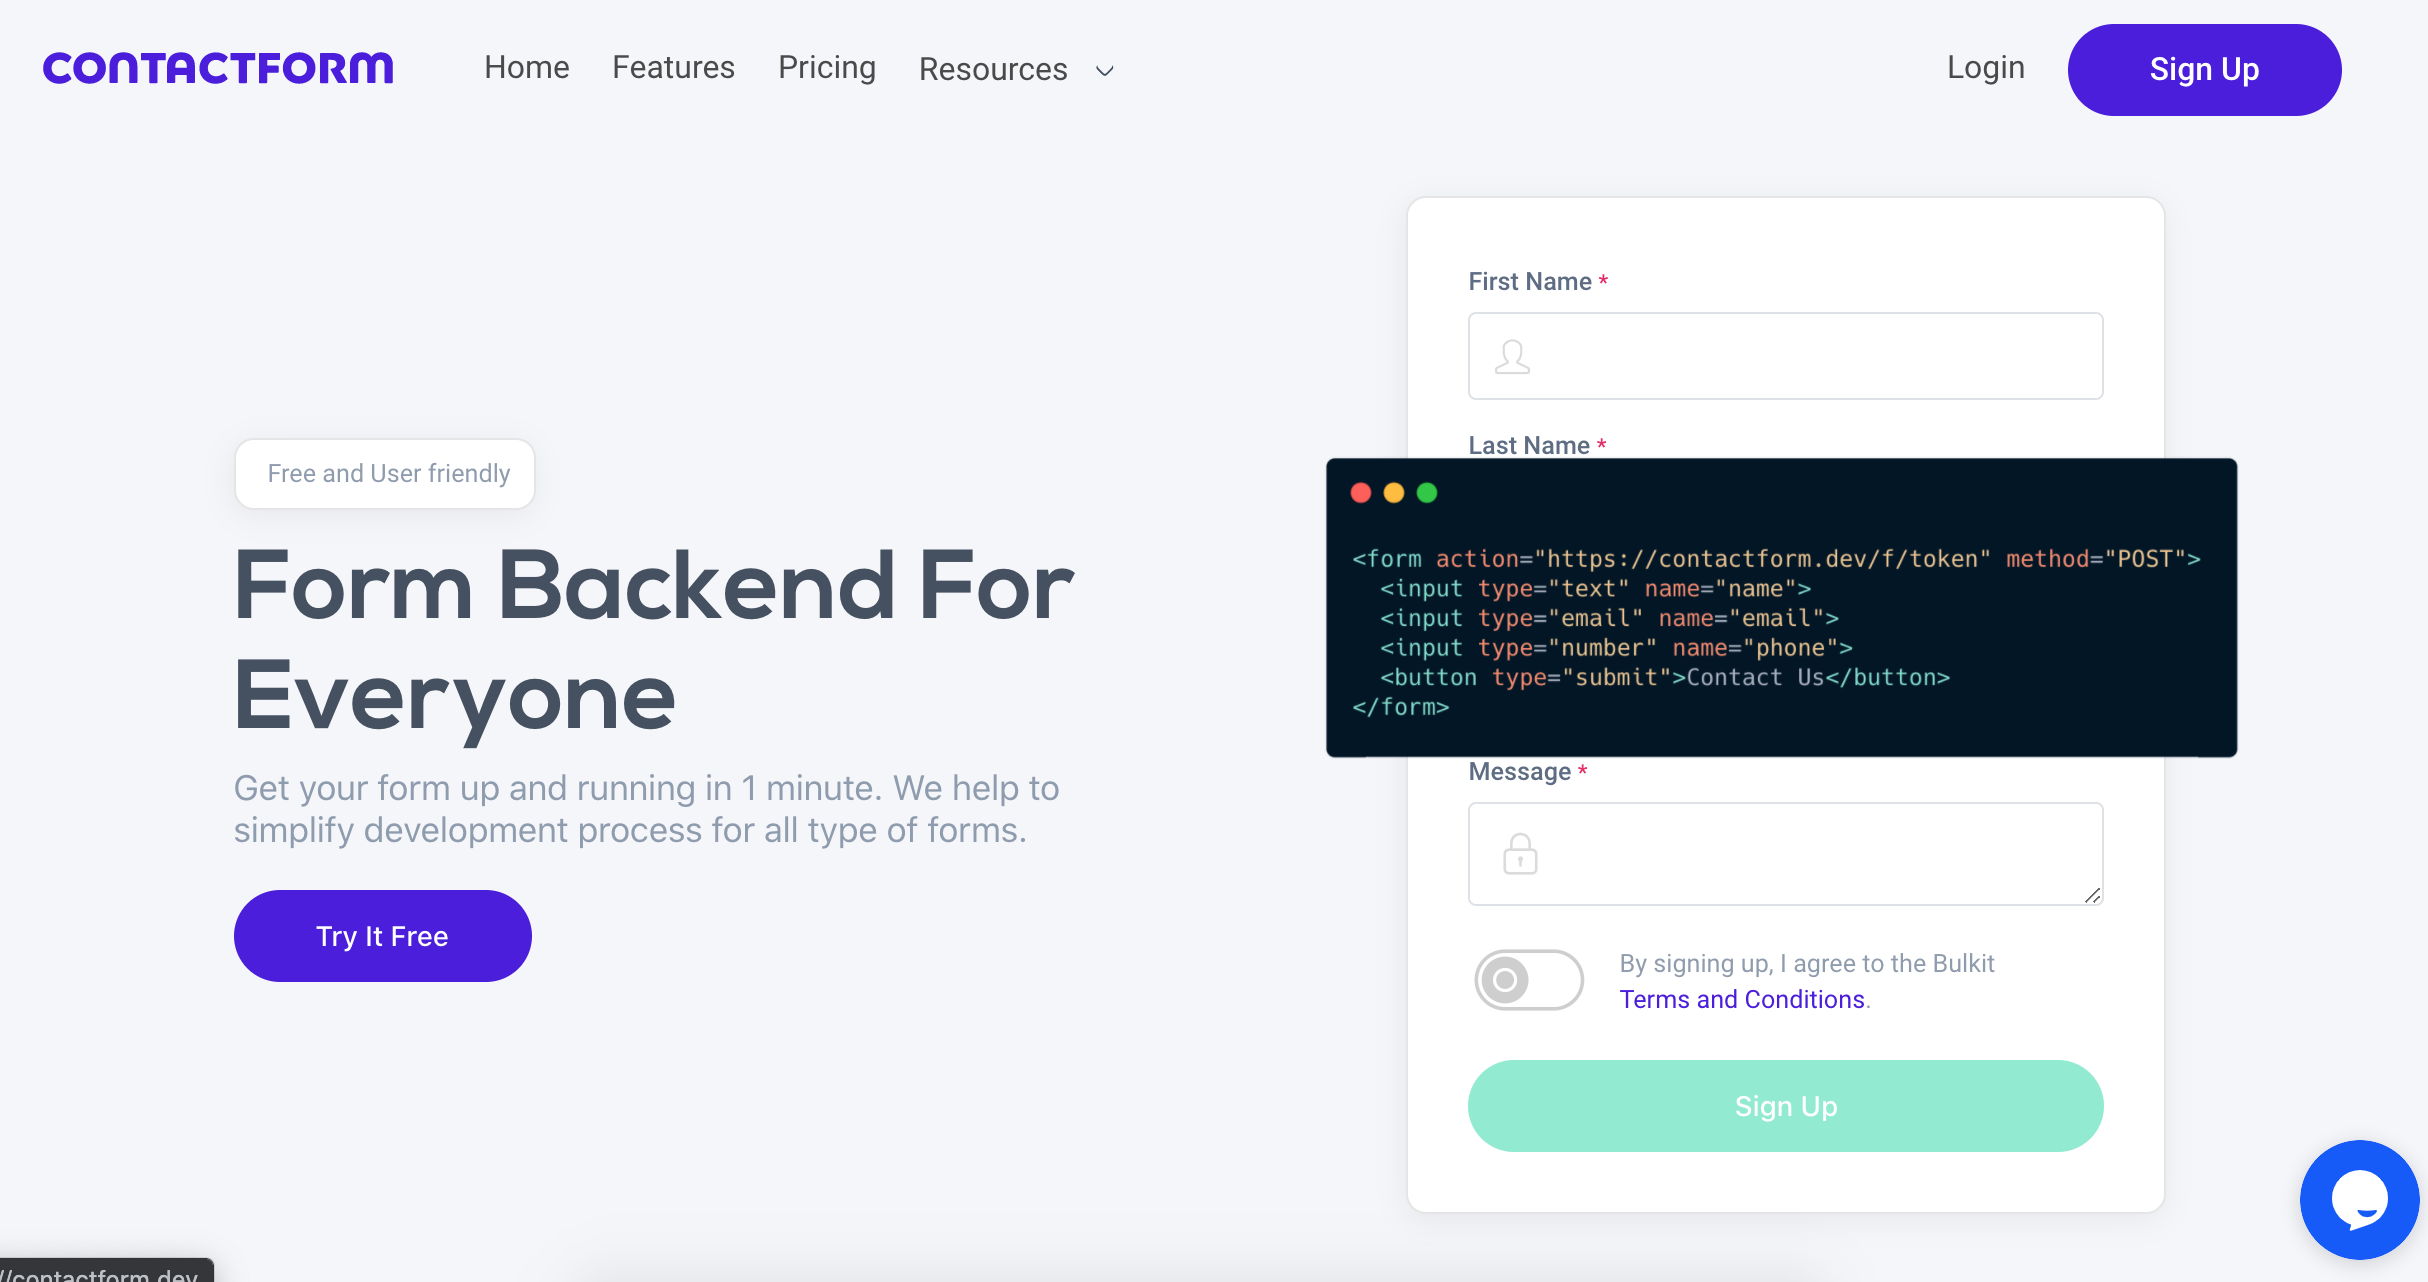Open the Resources menu label
Image resolution: width=2428 pixels, height=1282 pixels.
[993, 69]
